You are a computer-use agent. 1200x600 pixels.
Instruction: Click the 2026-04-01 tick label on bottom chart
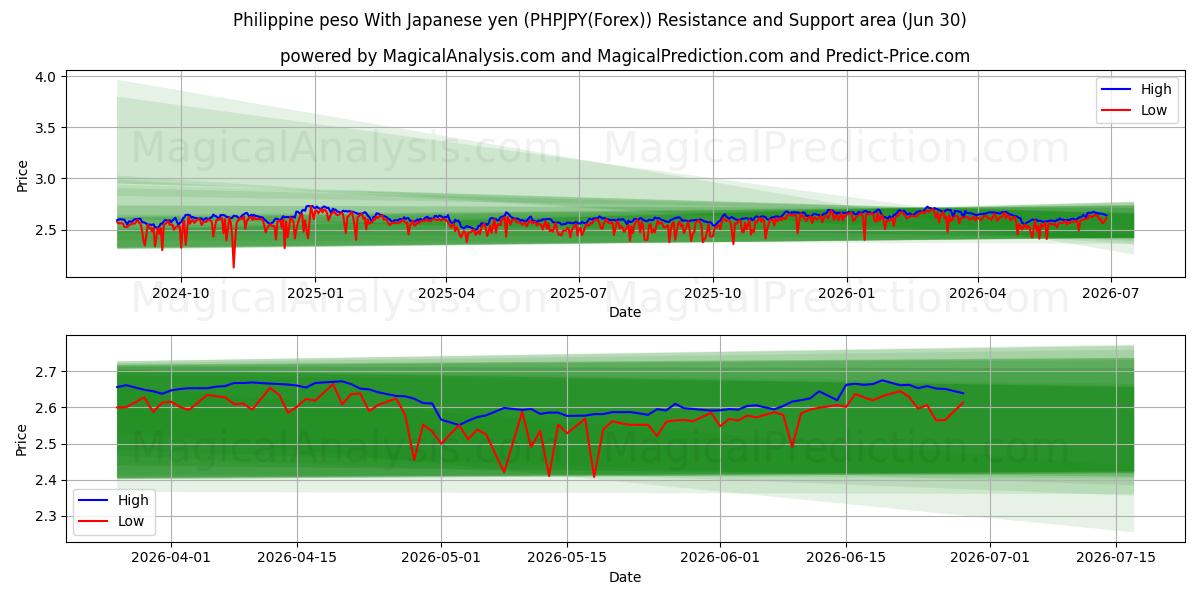pos(172,559)
